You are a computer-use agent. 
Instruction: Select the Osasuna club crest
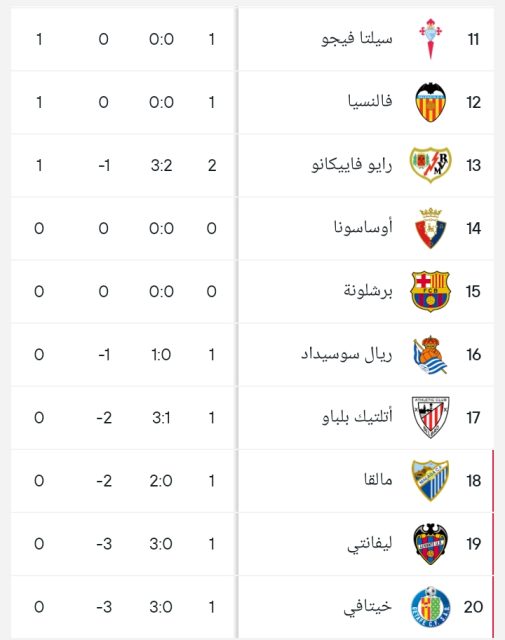click(430, 228)
